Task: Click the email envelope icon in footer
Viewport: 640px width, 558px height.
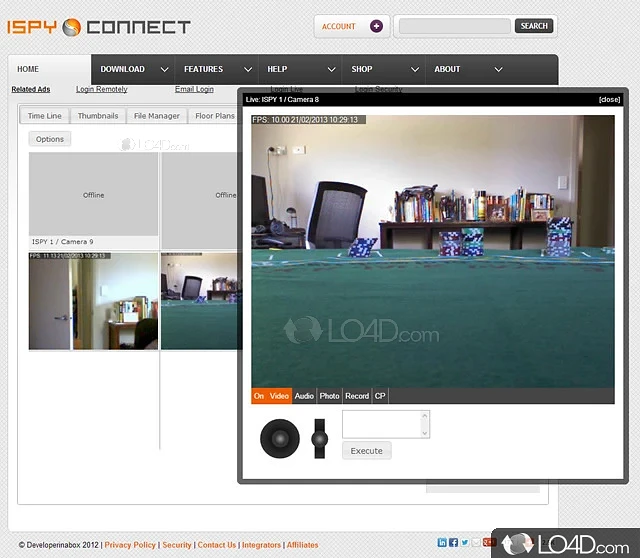Action: pyautogui.click(x=476, y=542)
